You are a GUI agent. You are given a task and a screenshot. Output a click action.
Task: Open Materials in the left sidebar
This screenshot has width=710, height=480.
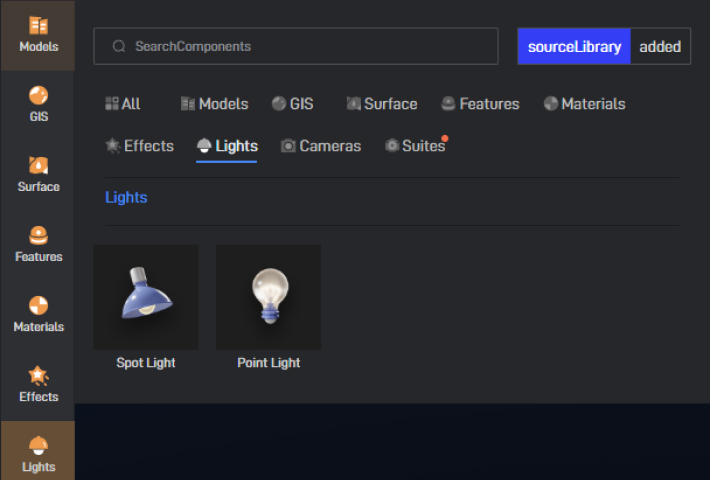tap(38, 315)
